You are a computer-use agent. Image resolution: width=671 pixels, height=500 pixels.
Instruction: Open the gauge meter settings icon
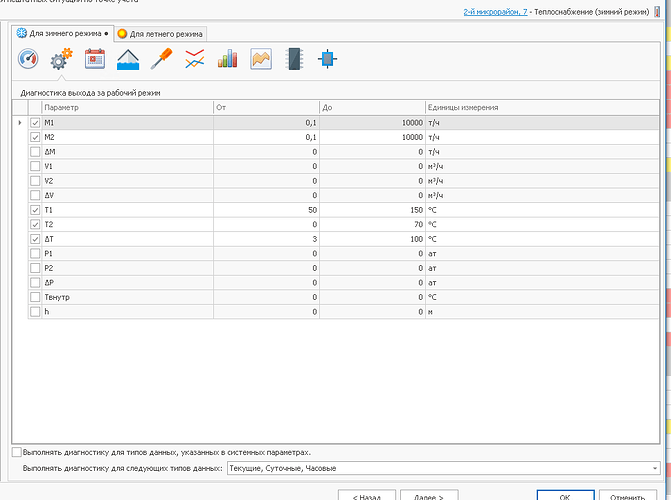[28, 60]
